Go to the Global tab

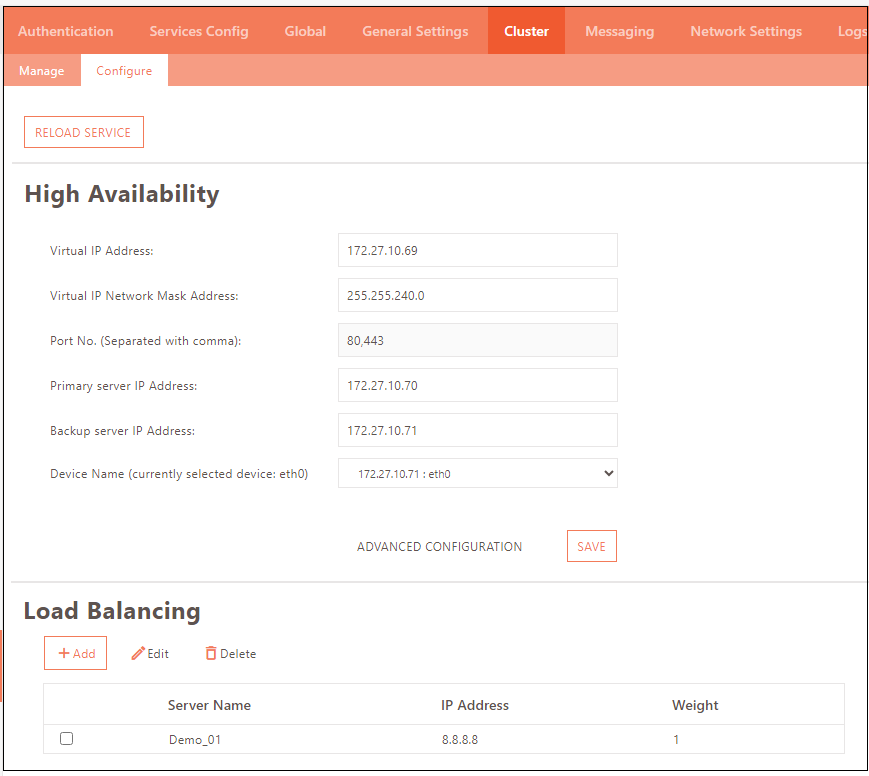(x=305, y=31)
